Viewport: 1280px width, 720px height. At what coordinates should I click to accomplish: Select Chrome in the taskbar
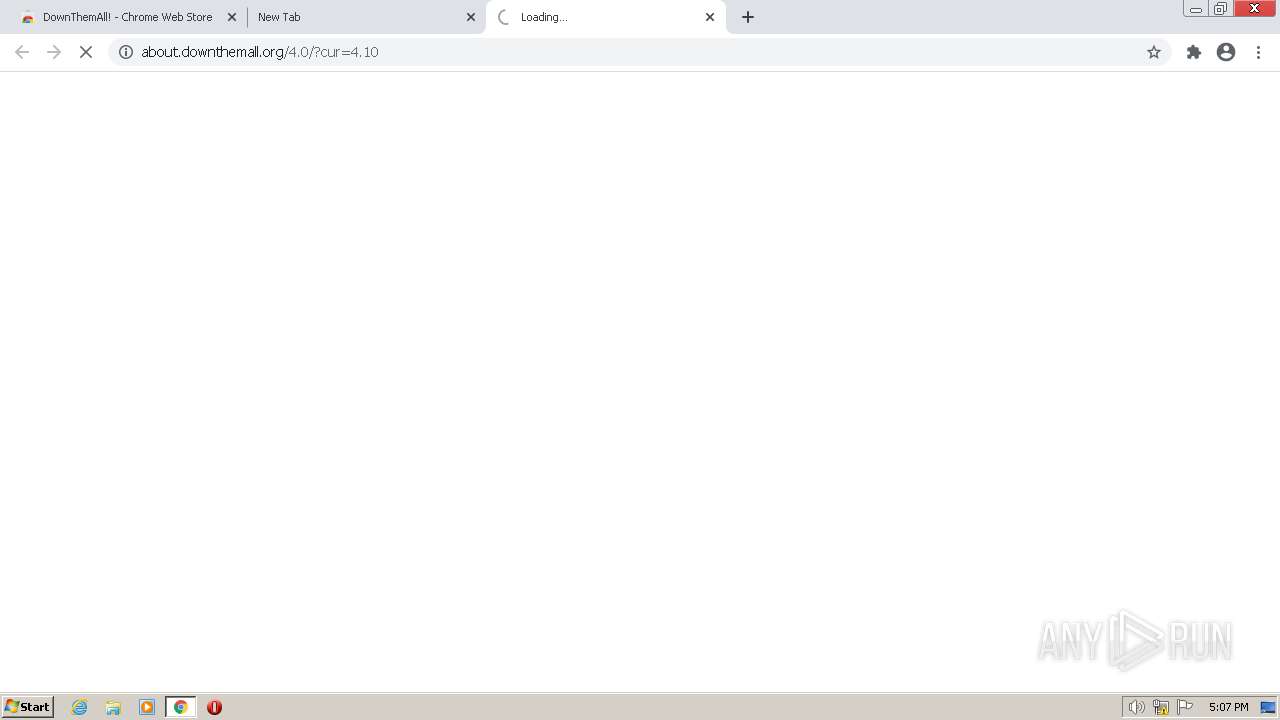pos(181,707)
